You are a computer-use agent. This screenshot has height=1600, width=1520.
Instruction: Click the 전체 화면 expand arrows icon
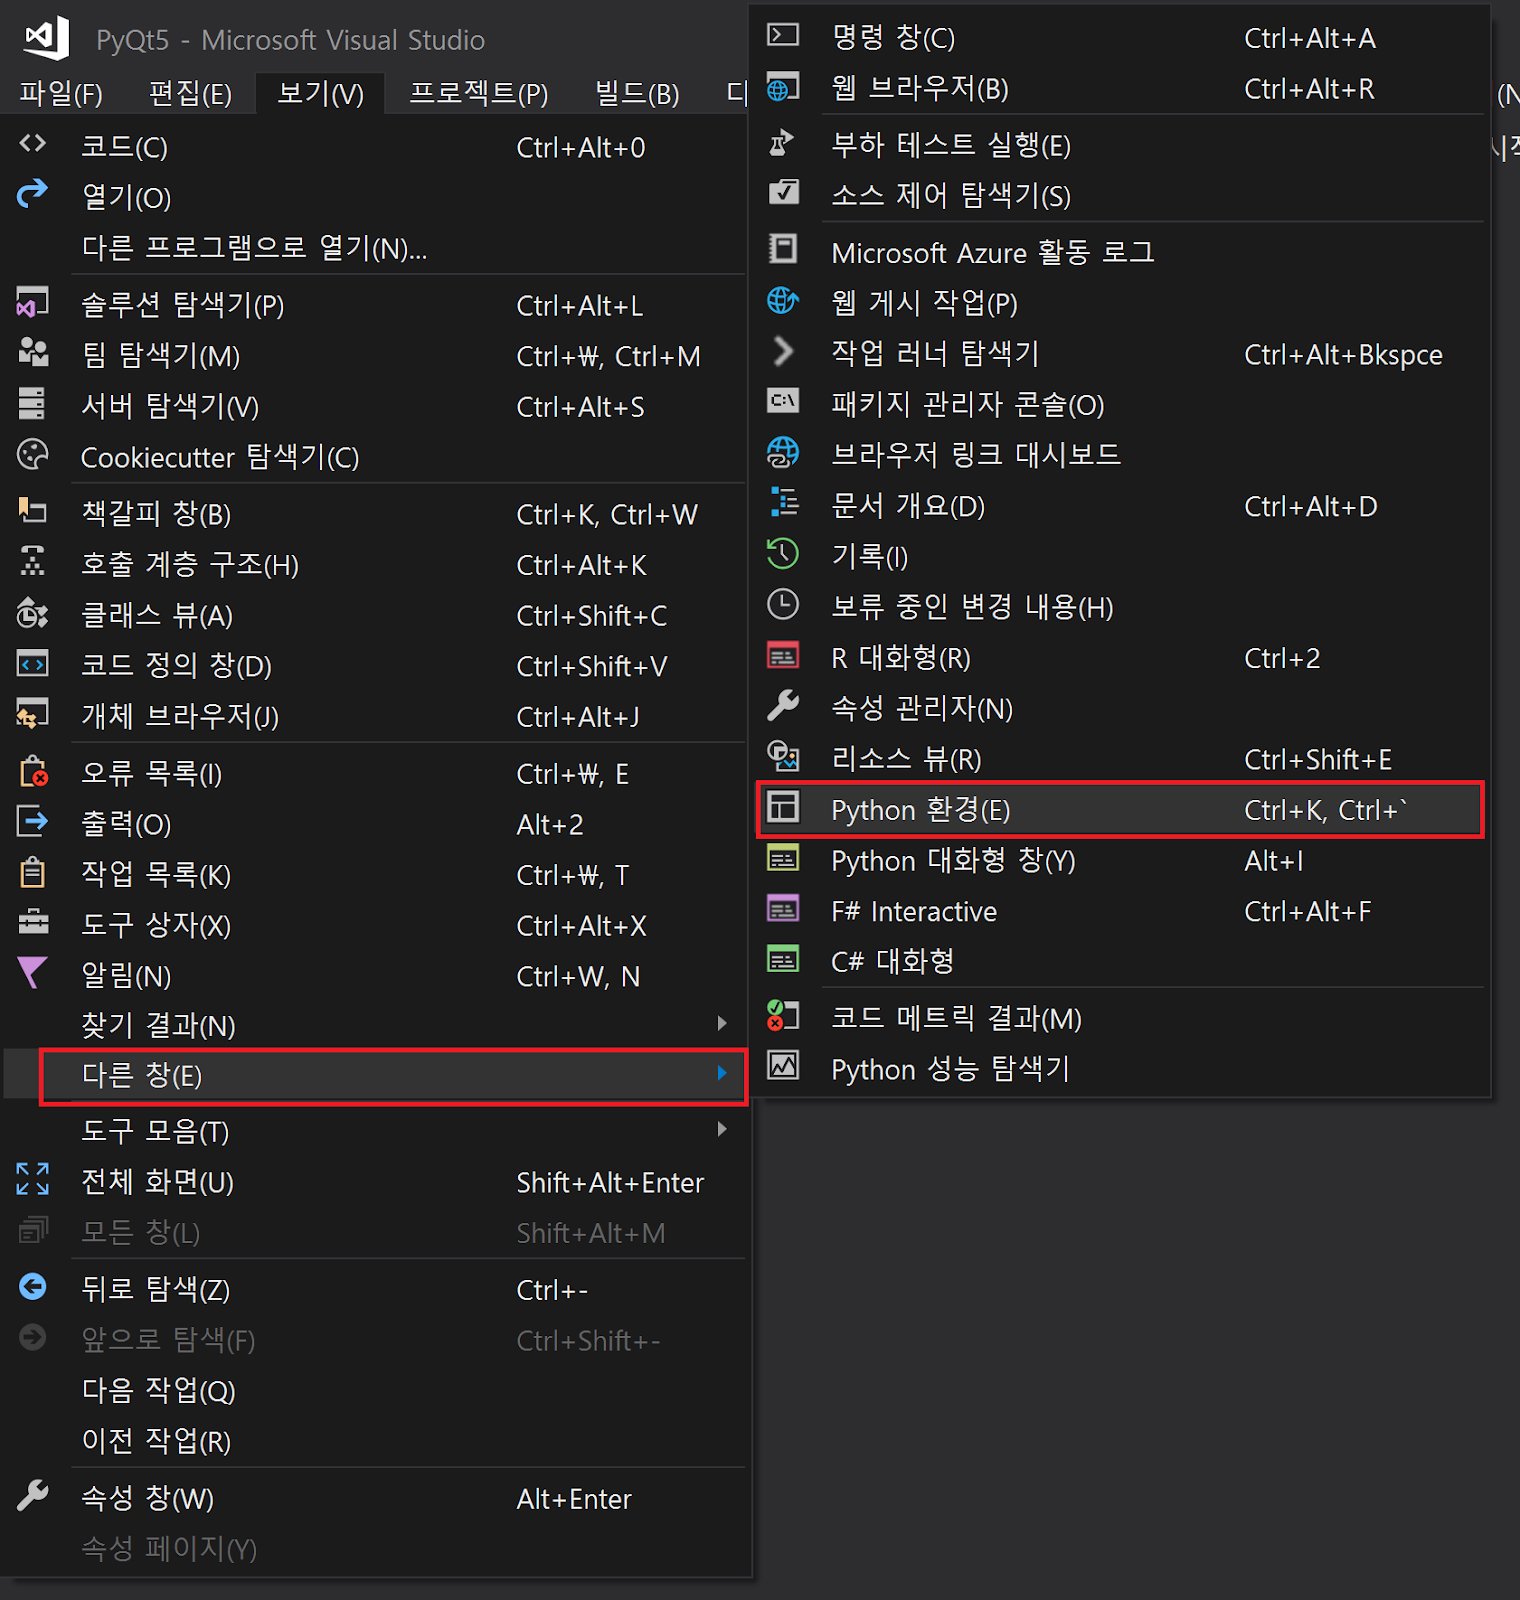coord(32,1179)
